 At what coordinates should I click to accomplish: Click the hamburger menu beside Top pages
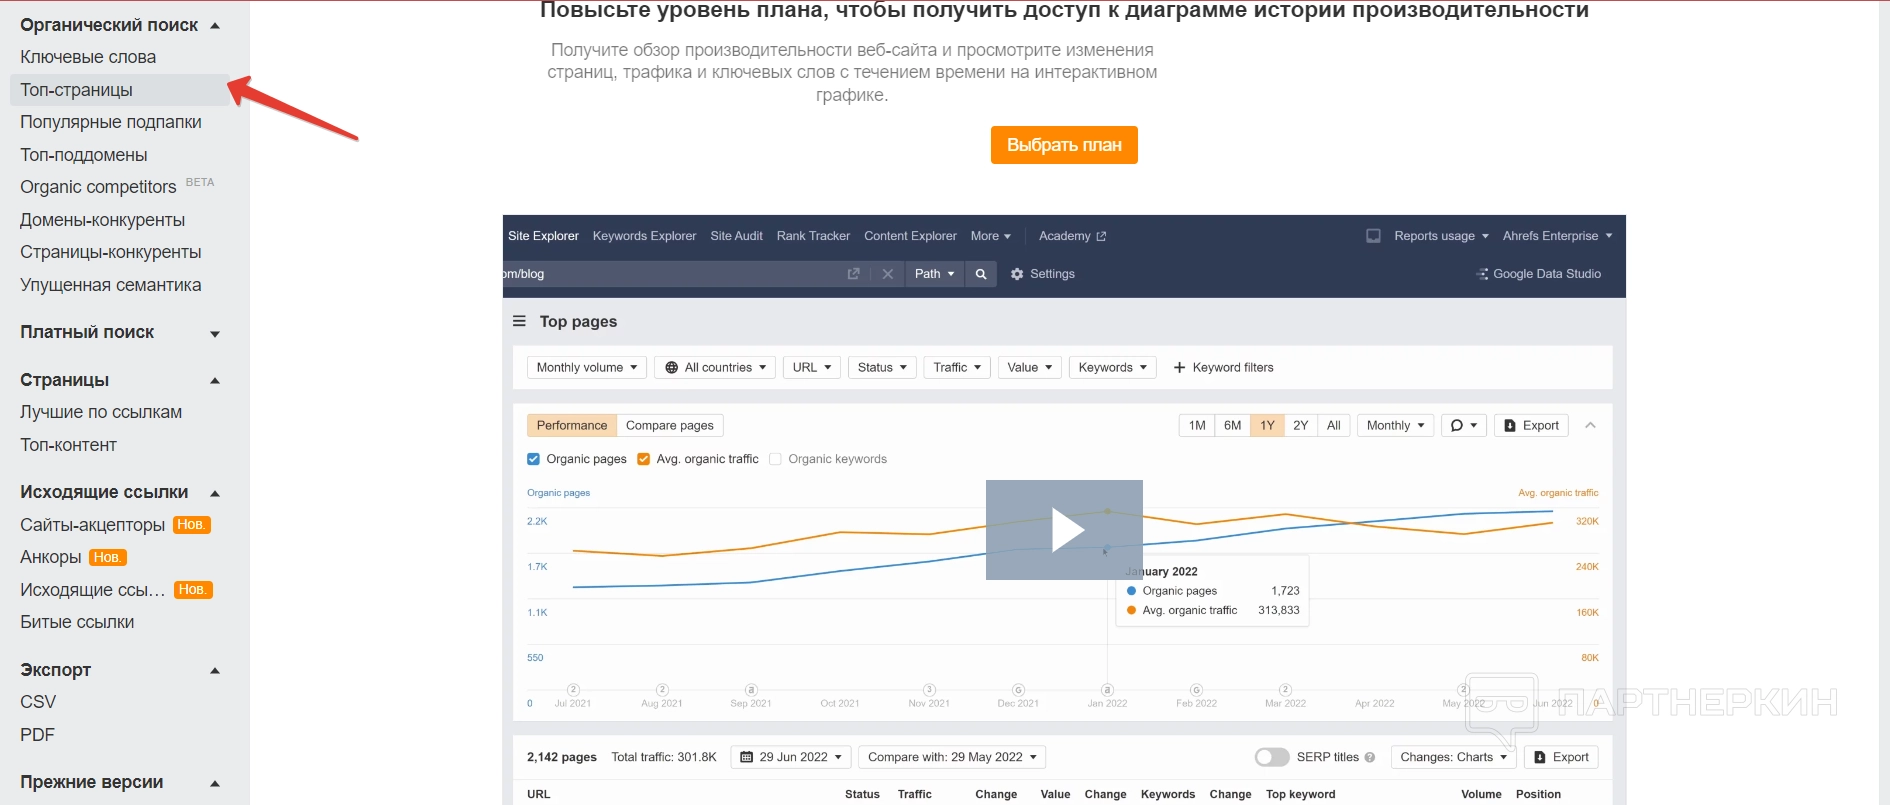pyautogui.click(x=519, y=321)
